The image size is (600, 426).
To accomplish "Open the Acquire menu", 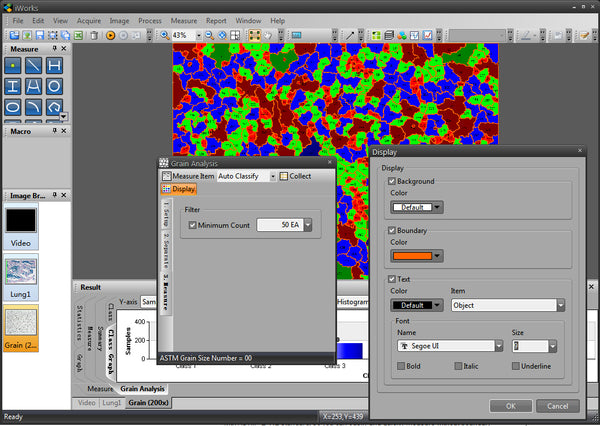I will tap(89, 21).
